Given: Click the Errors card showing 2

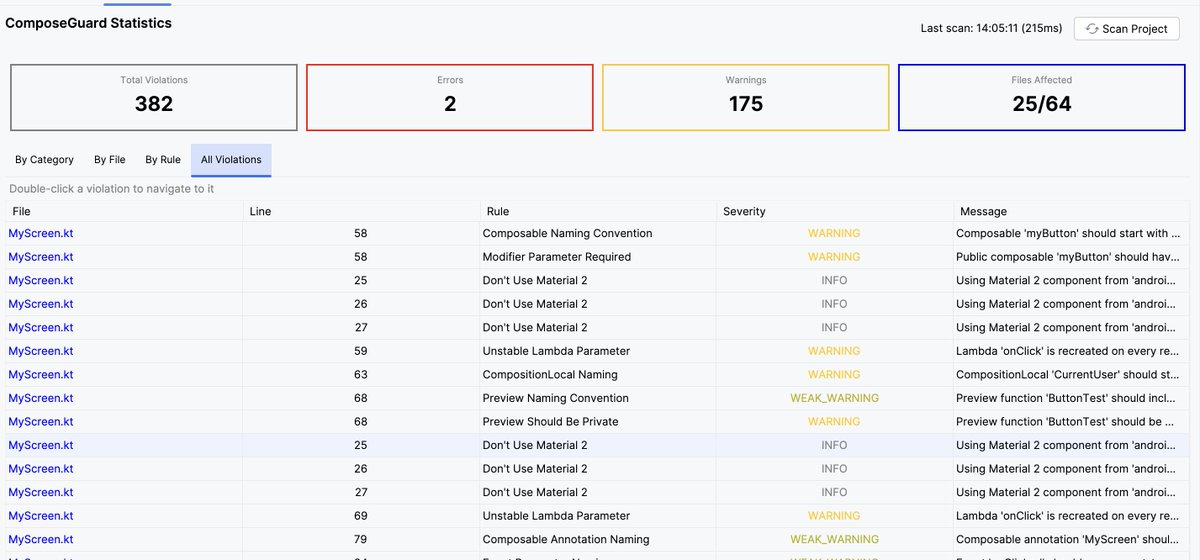Looking at the screenshot, I should click(x=450, y=97).
